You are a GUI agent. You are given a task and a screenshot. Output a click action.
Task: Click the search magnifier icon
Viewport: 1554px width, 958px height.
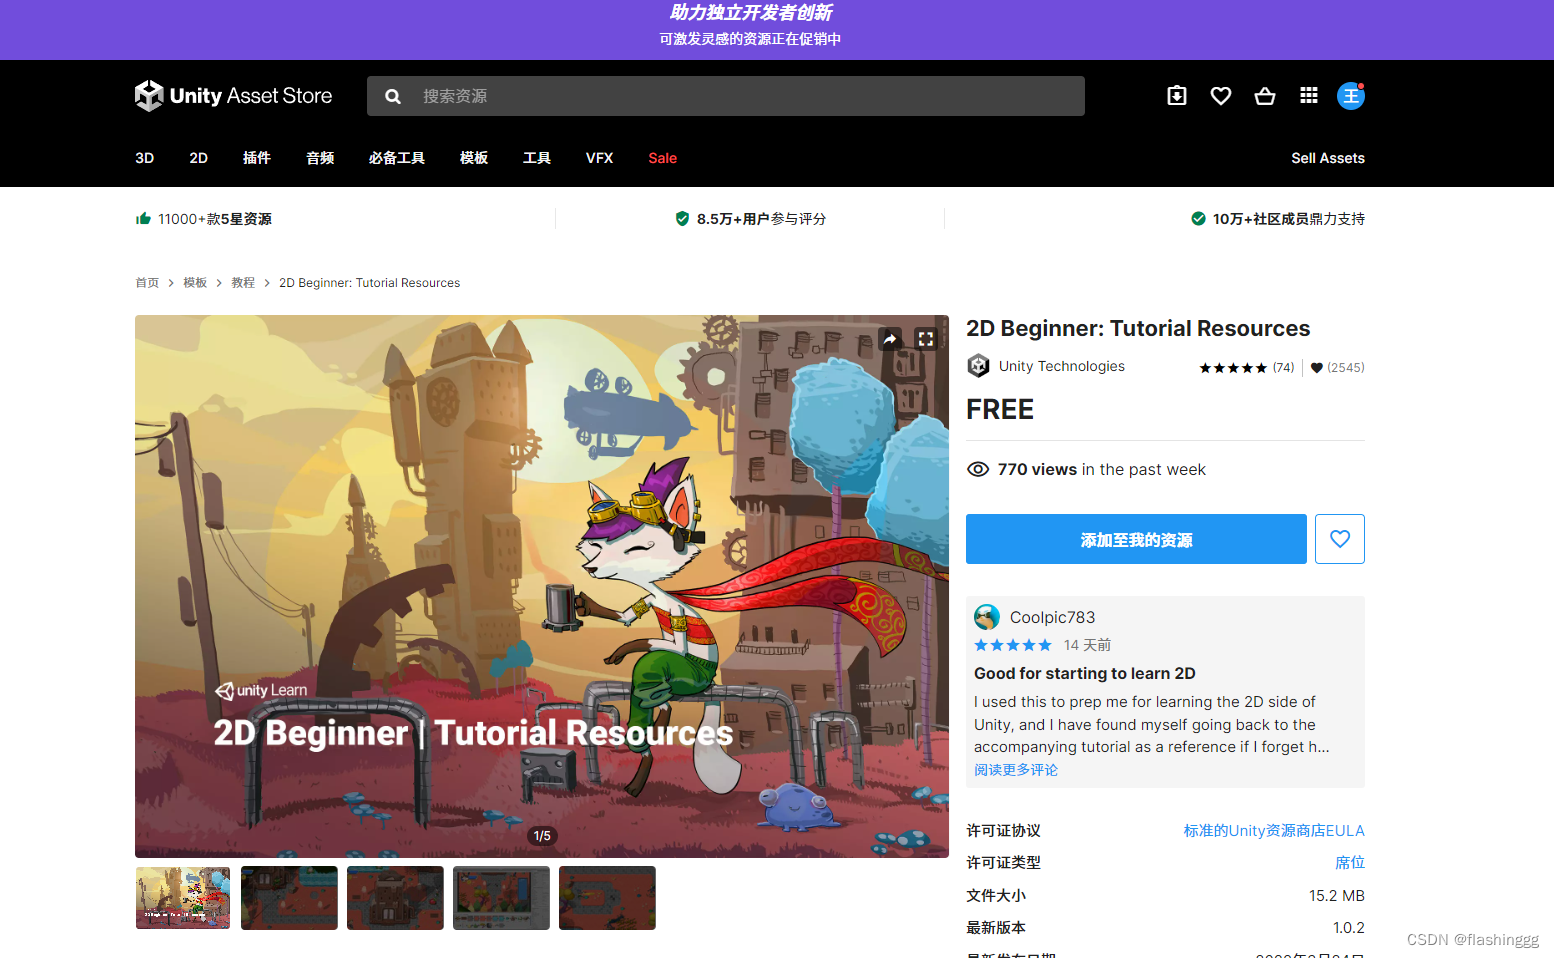click(x=393, y=96)
